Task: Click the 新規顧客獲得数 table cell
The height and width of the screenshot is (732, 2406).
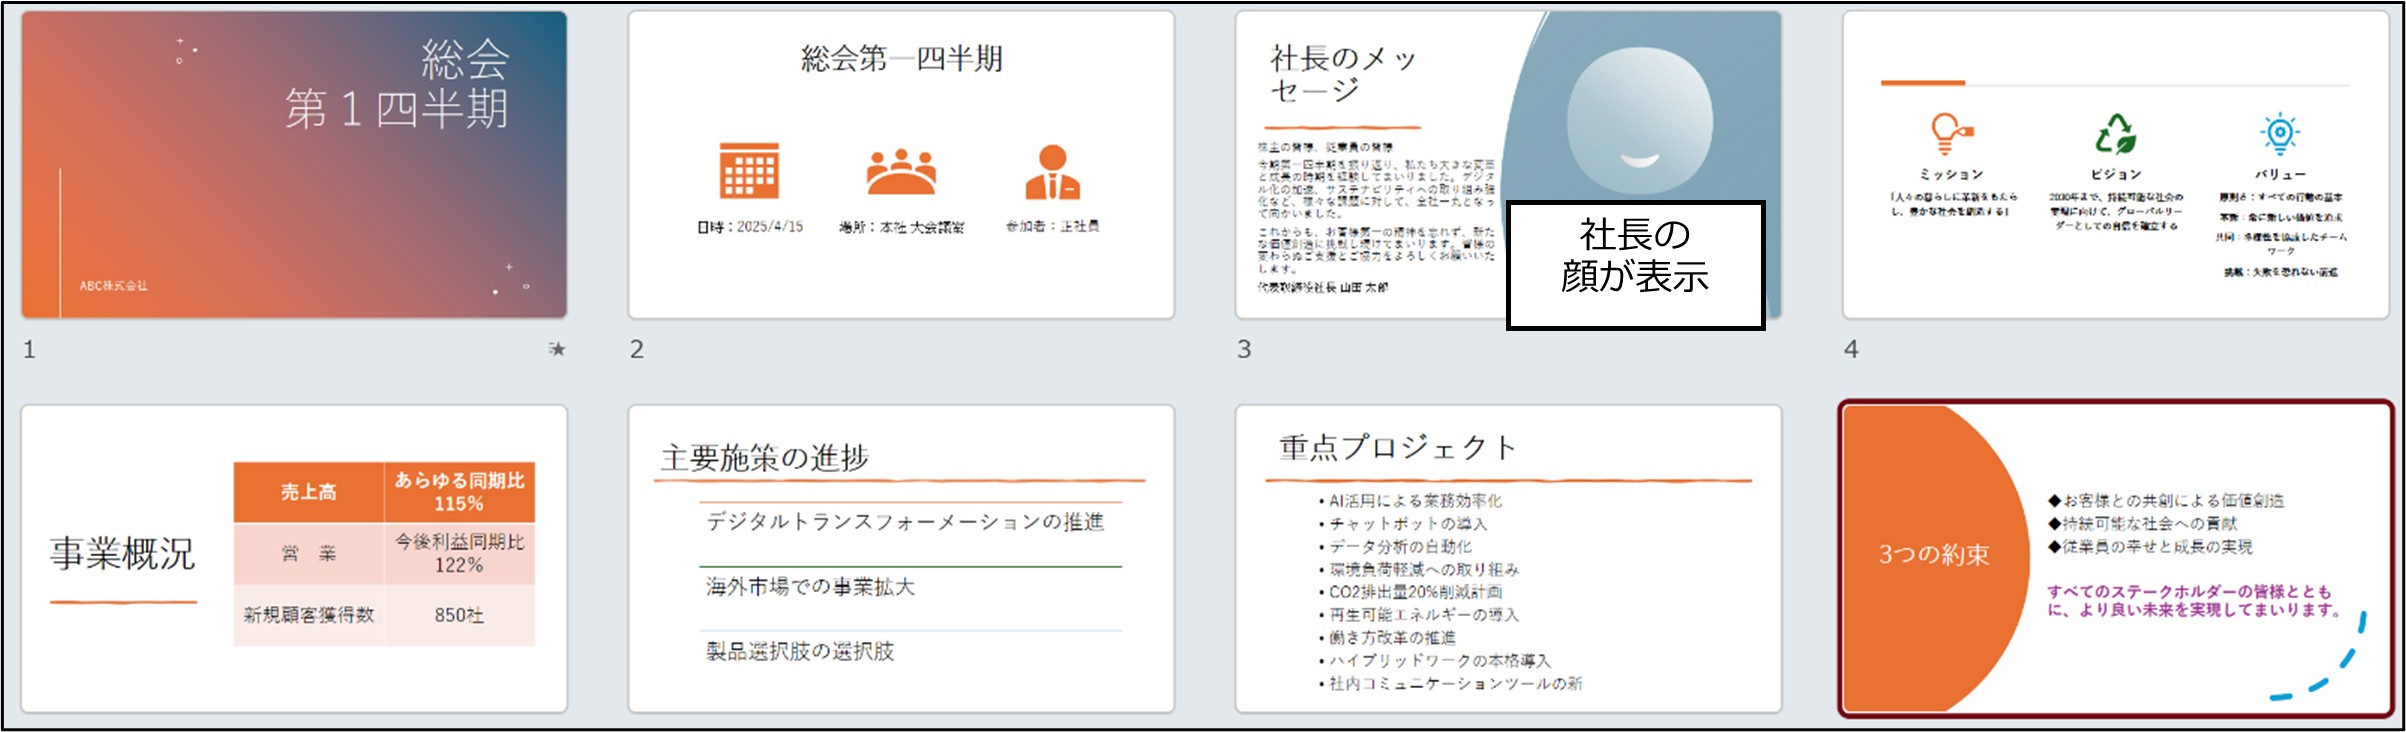Action: click(x=309, y=615)
